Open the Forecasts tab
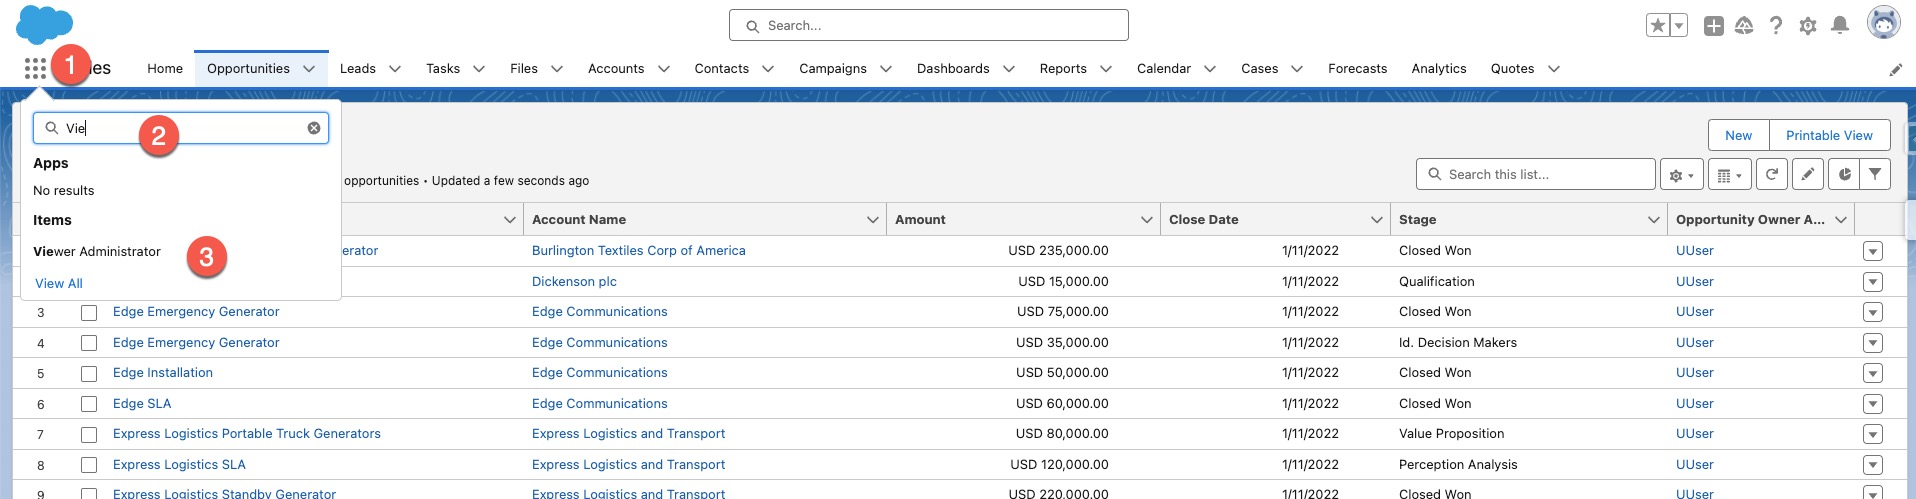Image resolution: width=1916 pixels, height=499 pixels. pyautogui.click(x=1357, y=69)
